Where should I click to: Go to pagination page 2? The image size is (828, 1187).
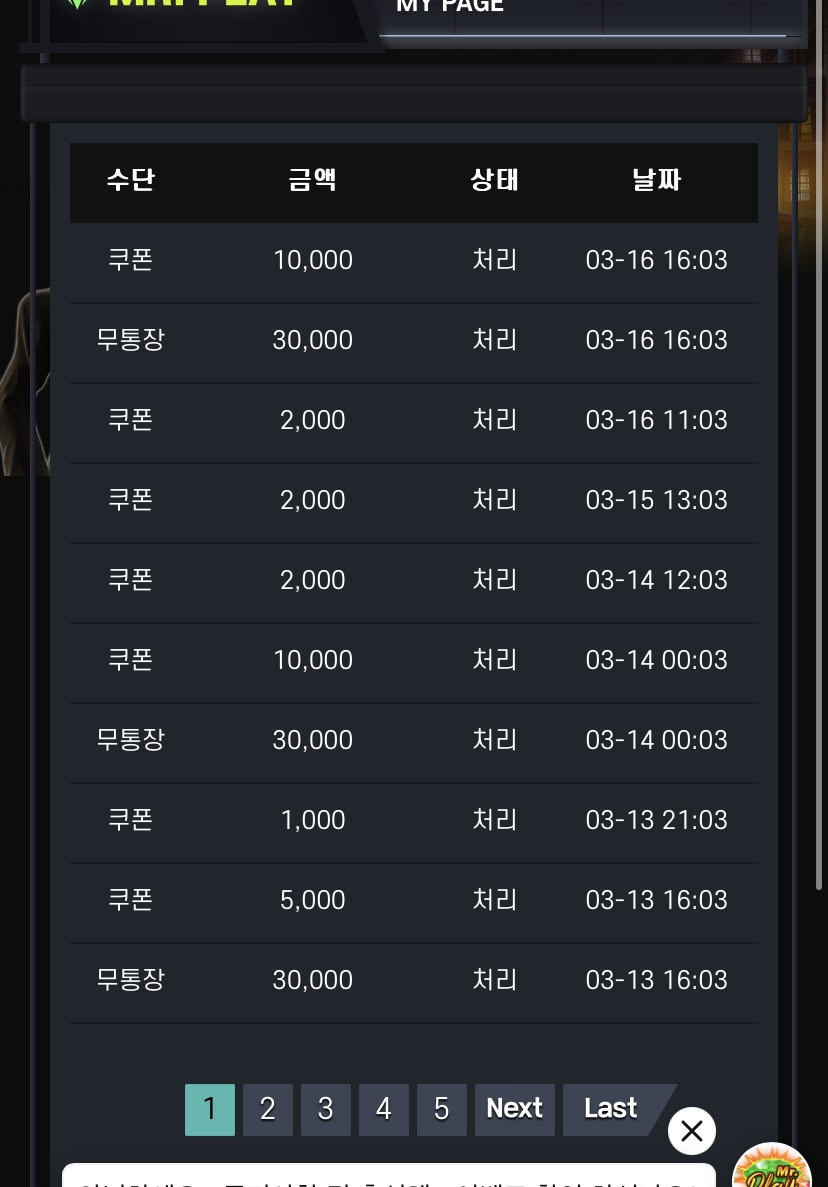tap(268, 1109)
